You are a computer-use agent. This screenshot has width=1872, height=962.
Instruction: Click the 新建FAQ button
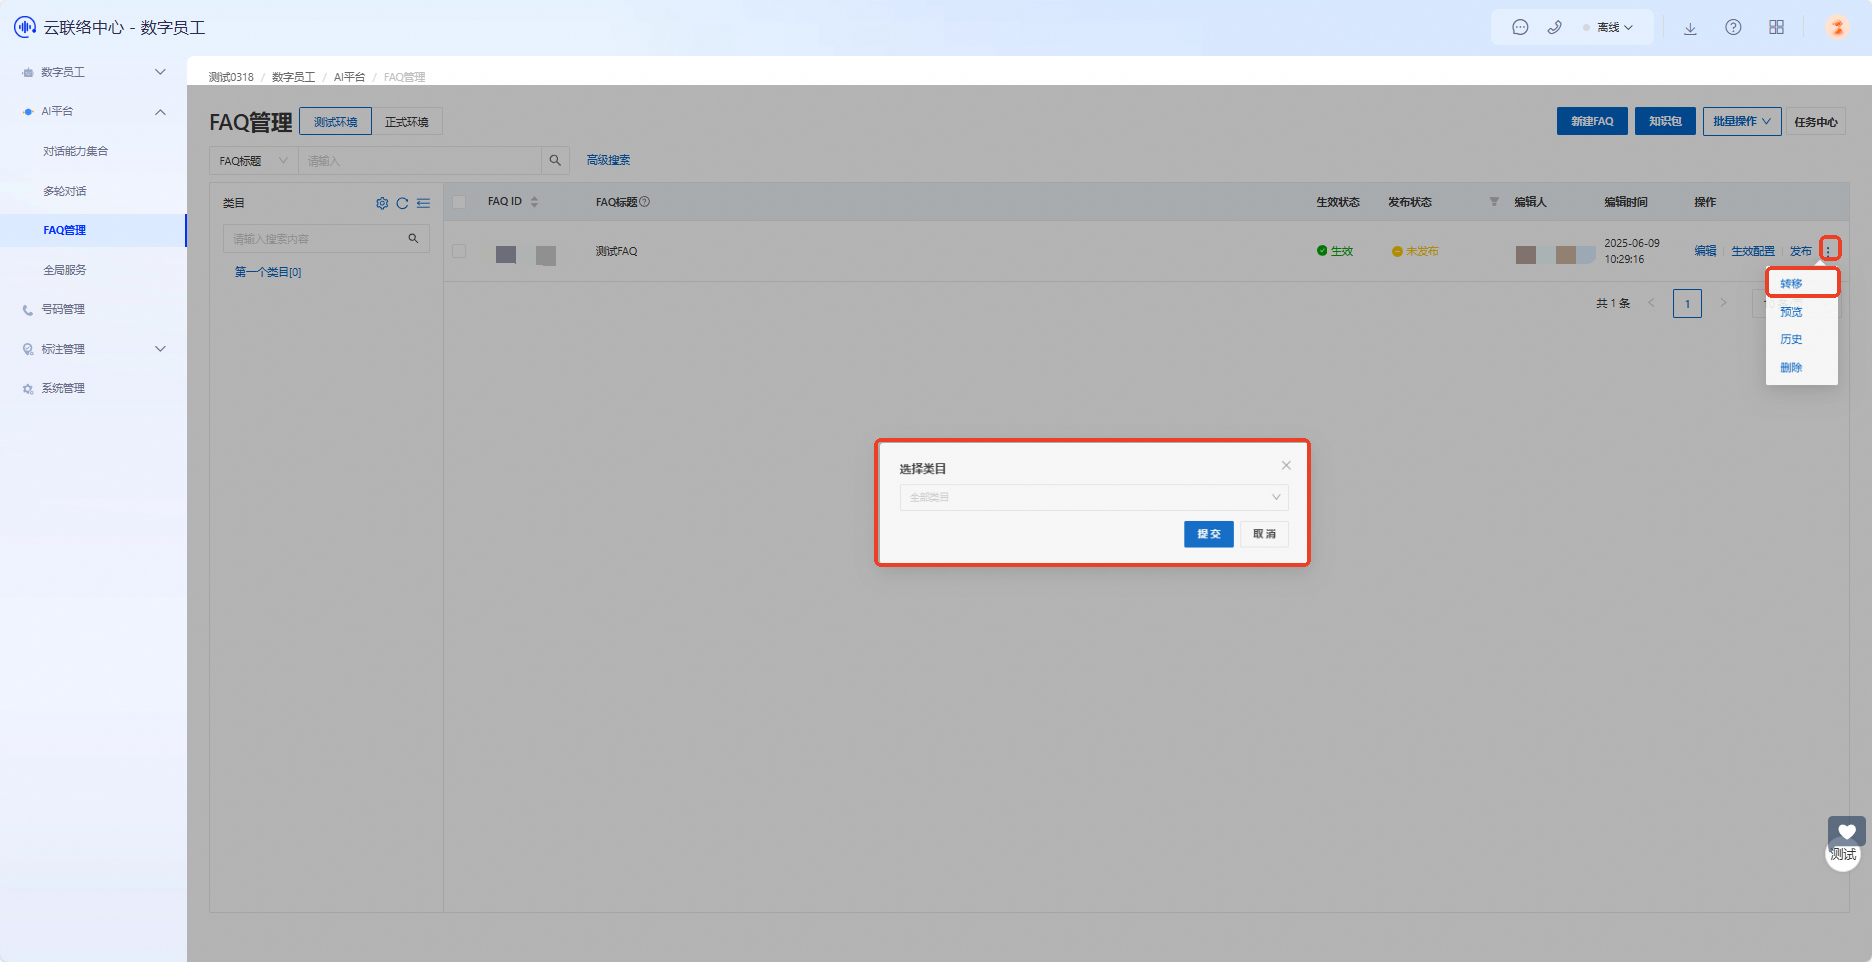1592,121
